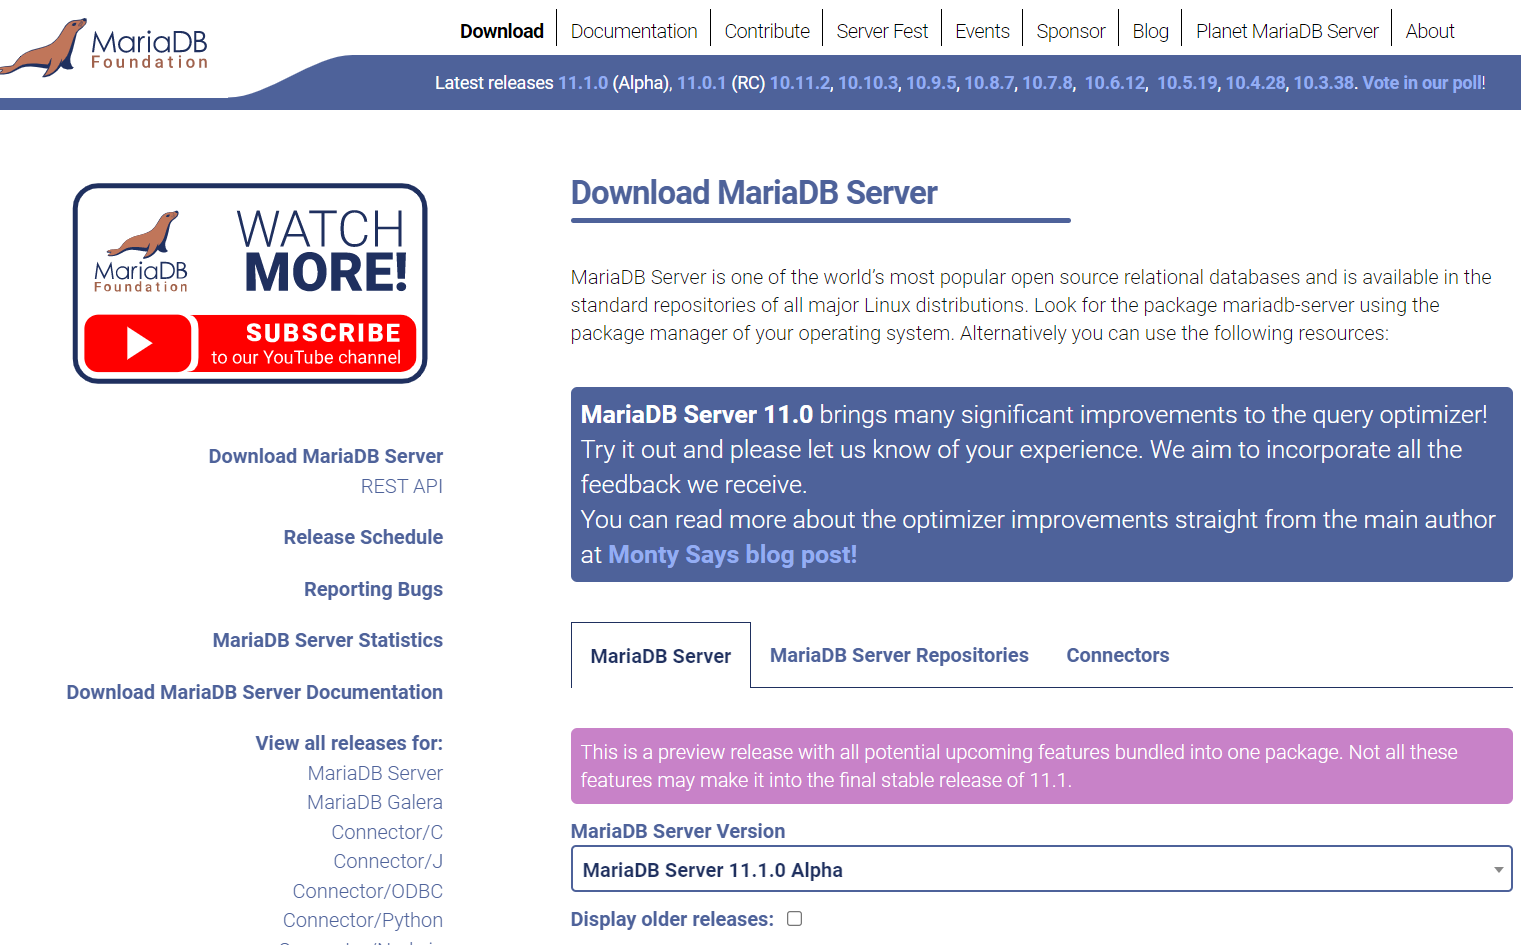This screenshot has width=1521, height=945.
Task: View Connector/J releases link
Action: (388, 861)
